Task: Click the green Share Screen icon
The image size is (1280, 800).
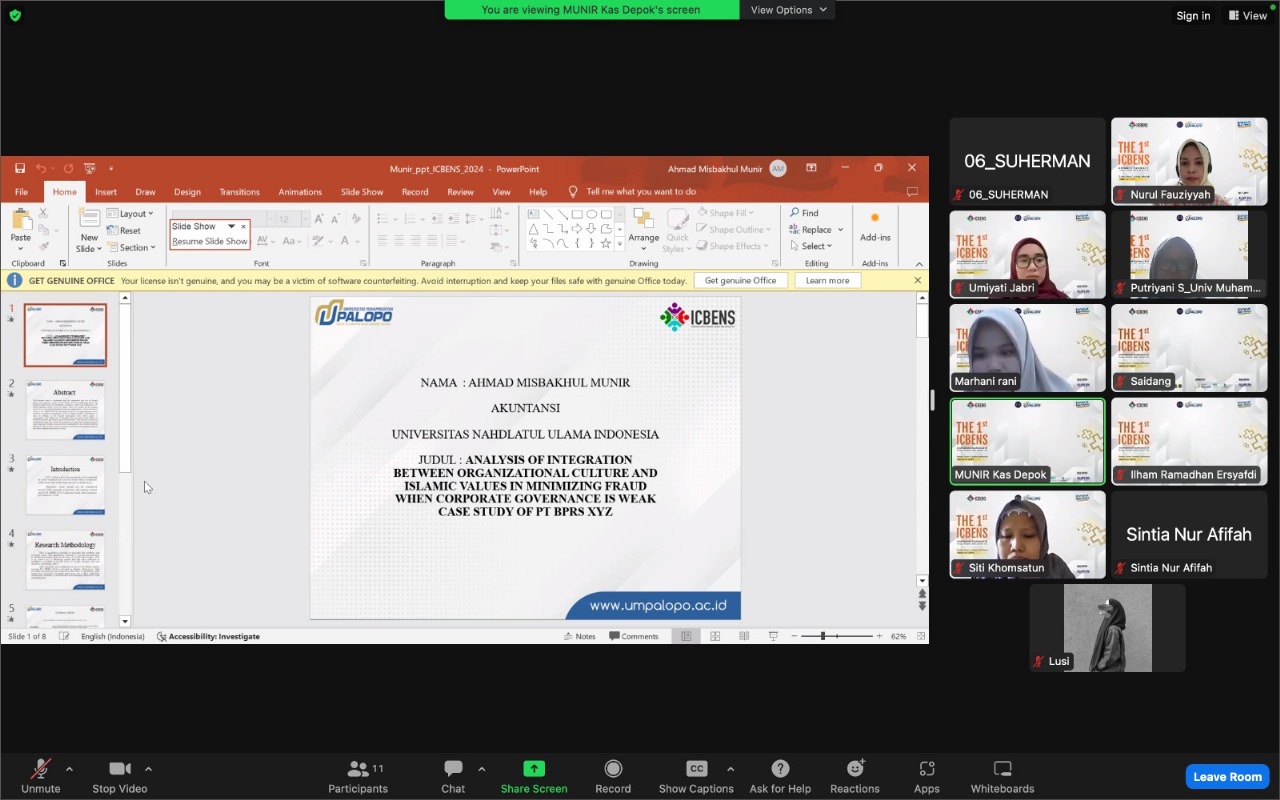Action: [x=534, y=769]
